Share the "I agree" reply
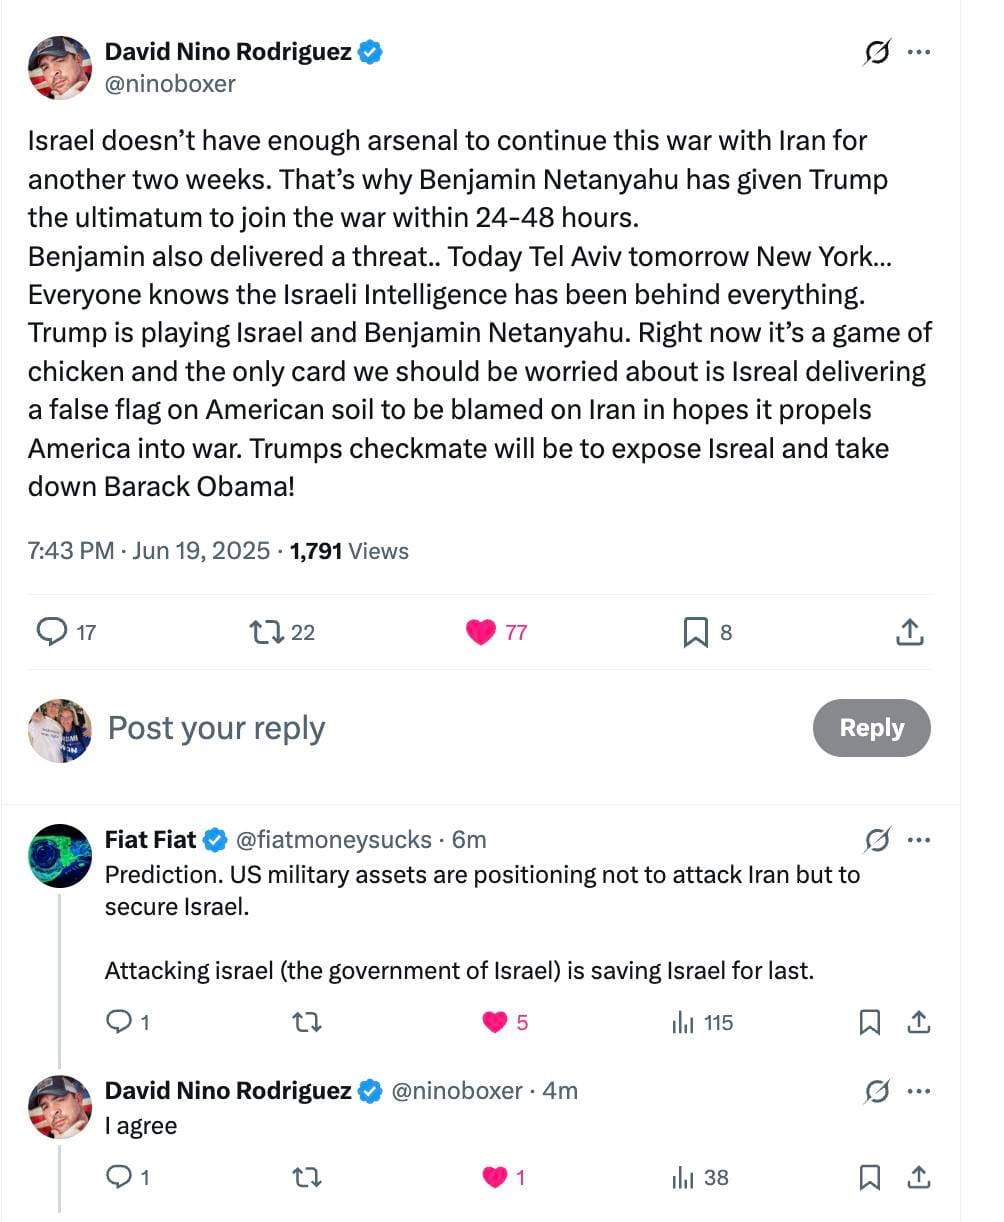 tap(918, 1178)
